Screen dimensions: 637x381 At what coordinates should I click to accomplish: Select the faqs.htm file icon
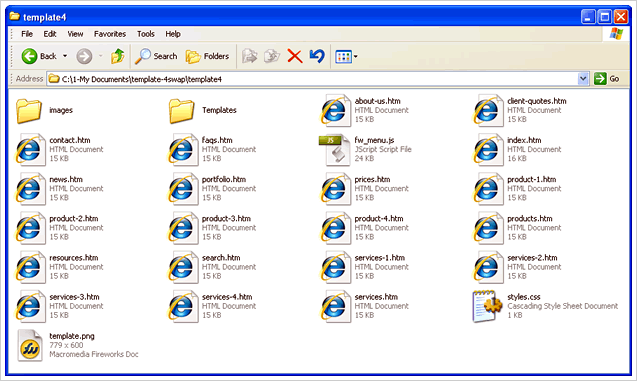[x=182, y=149]
